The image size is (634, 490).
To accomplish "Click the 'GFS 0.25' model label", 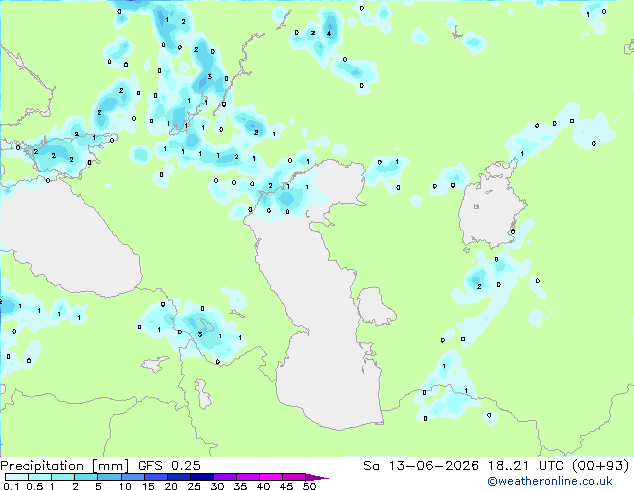I will pos(169,466).
